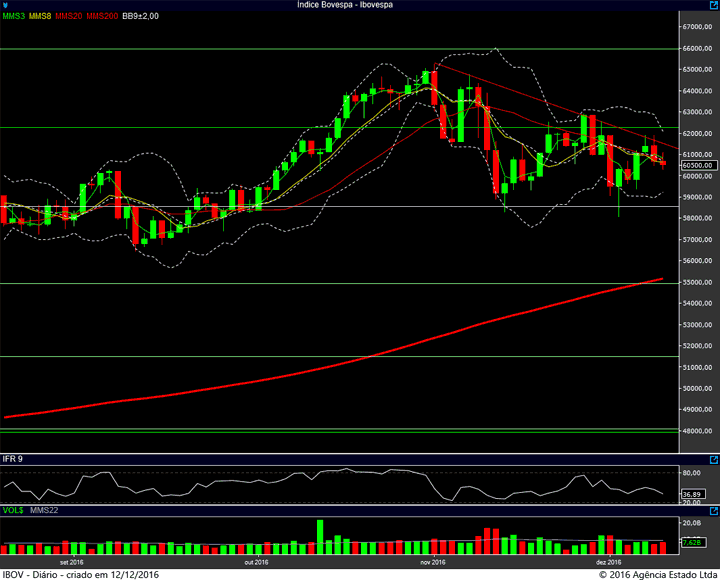The height and width of the screenshot is (580, 720).
Task: Select the MMS20 moving average label
Action: click(x=69, y=16)
